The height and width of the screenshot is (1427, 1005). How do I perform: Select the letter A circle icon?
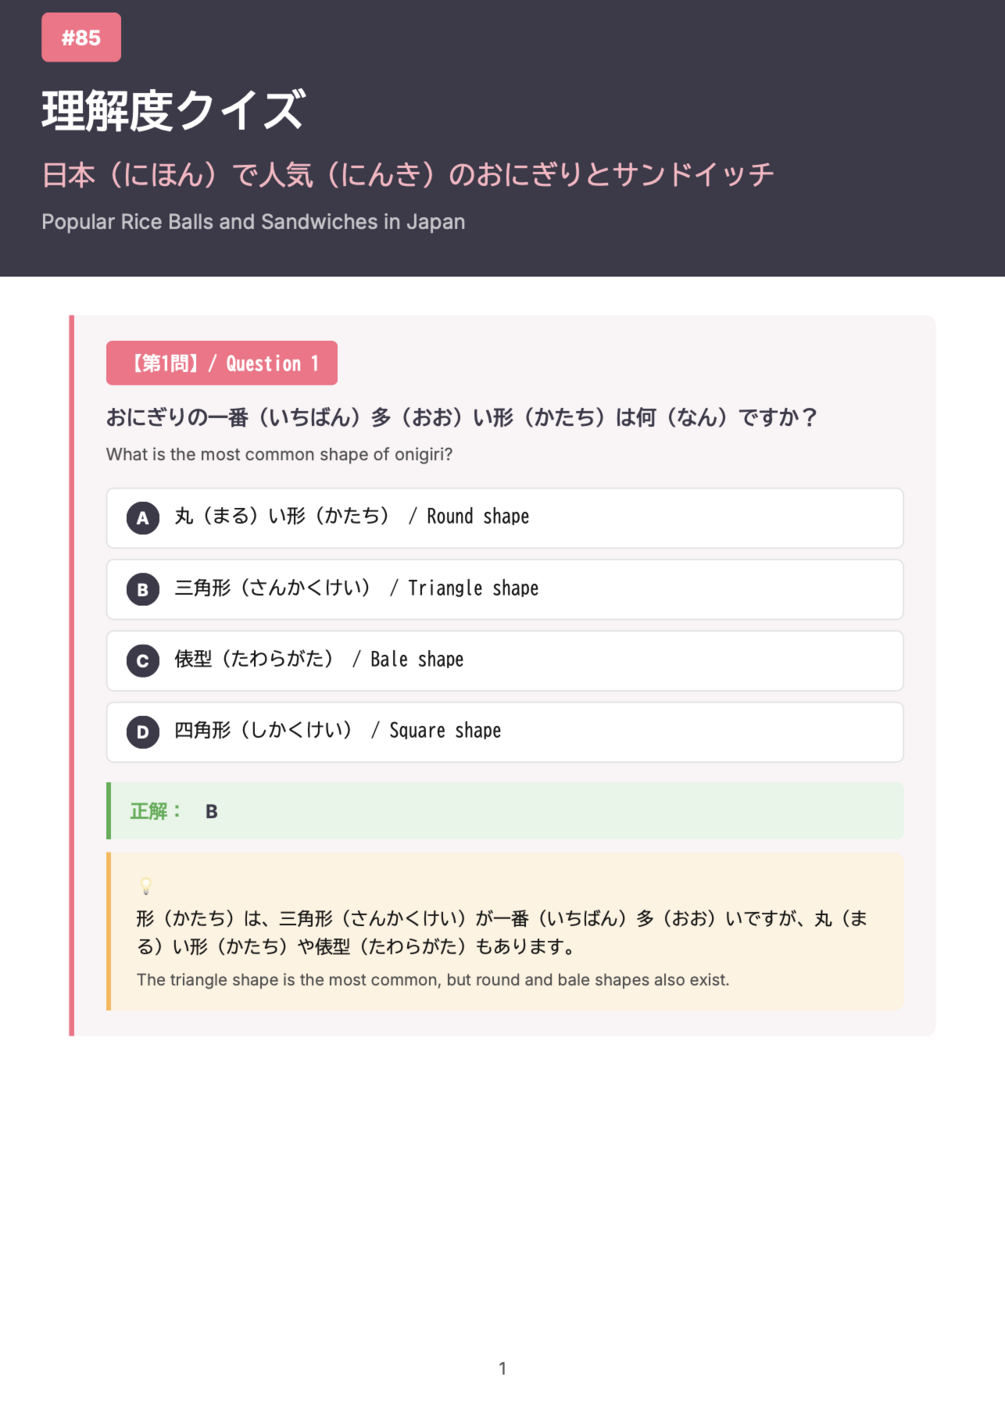click(x=143, y=518)
